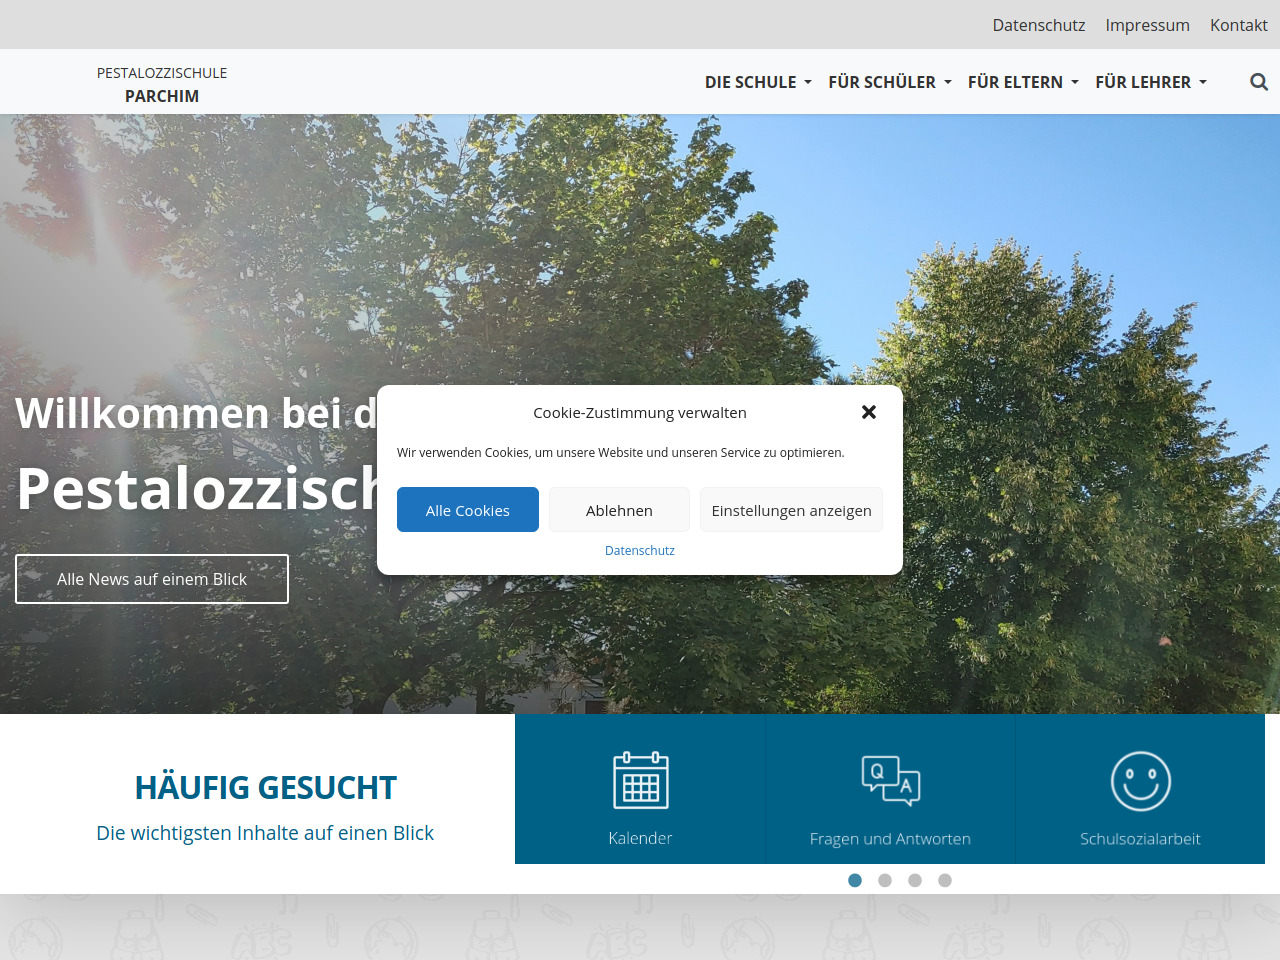Open Datenschutz in the top bar
Image resolution: width=1280 pixels, height=960 pixels.
click(x=1038, y=25)
